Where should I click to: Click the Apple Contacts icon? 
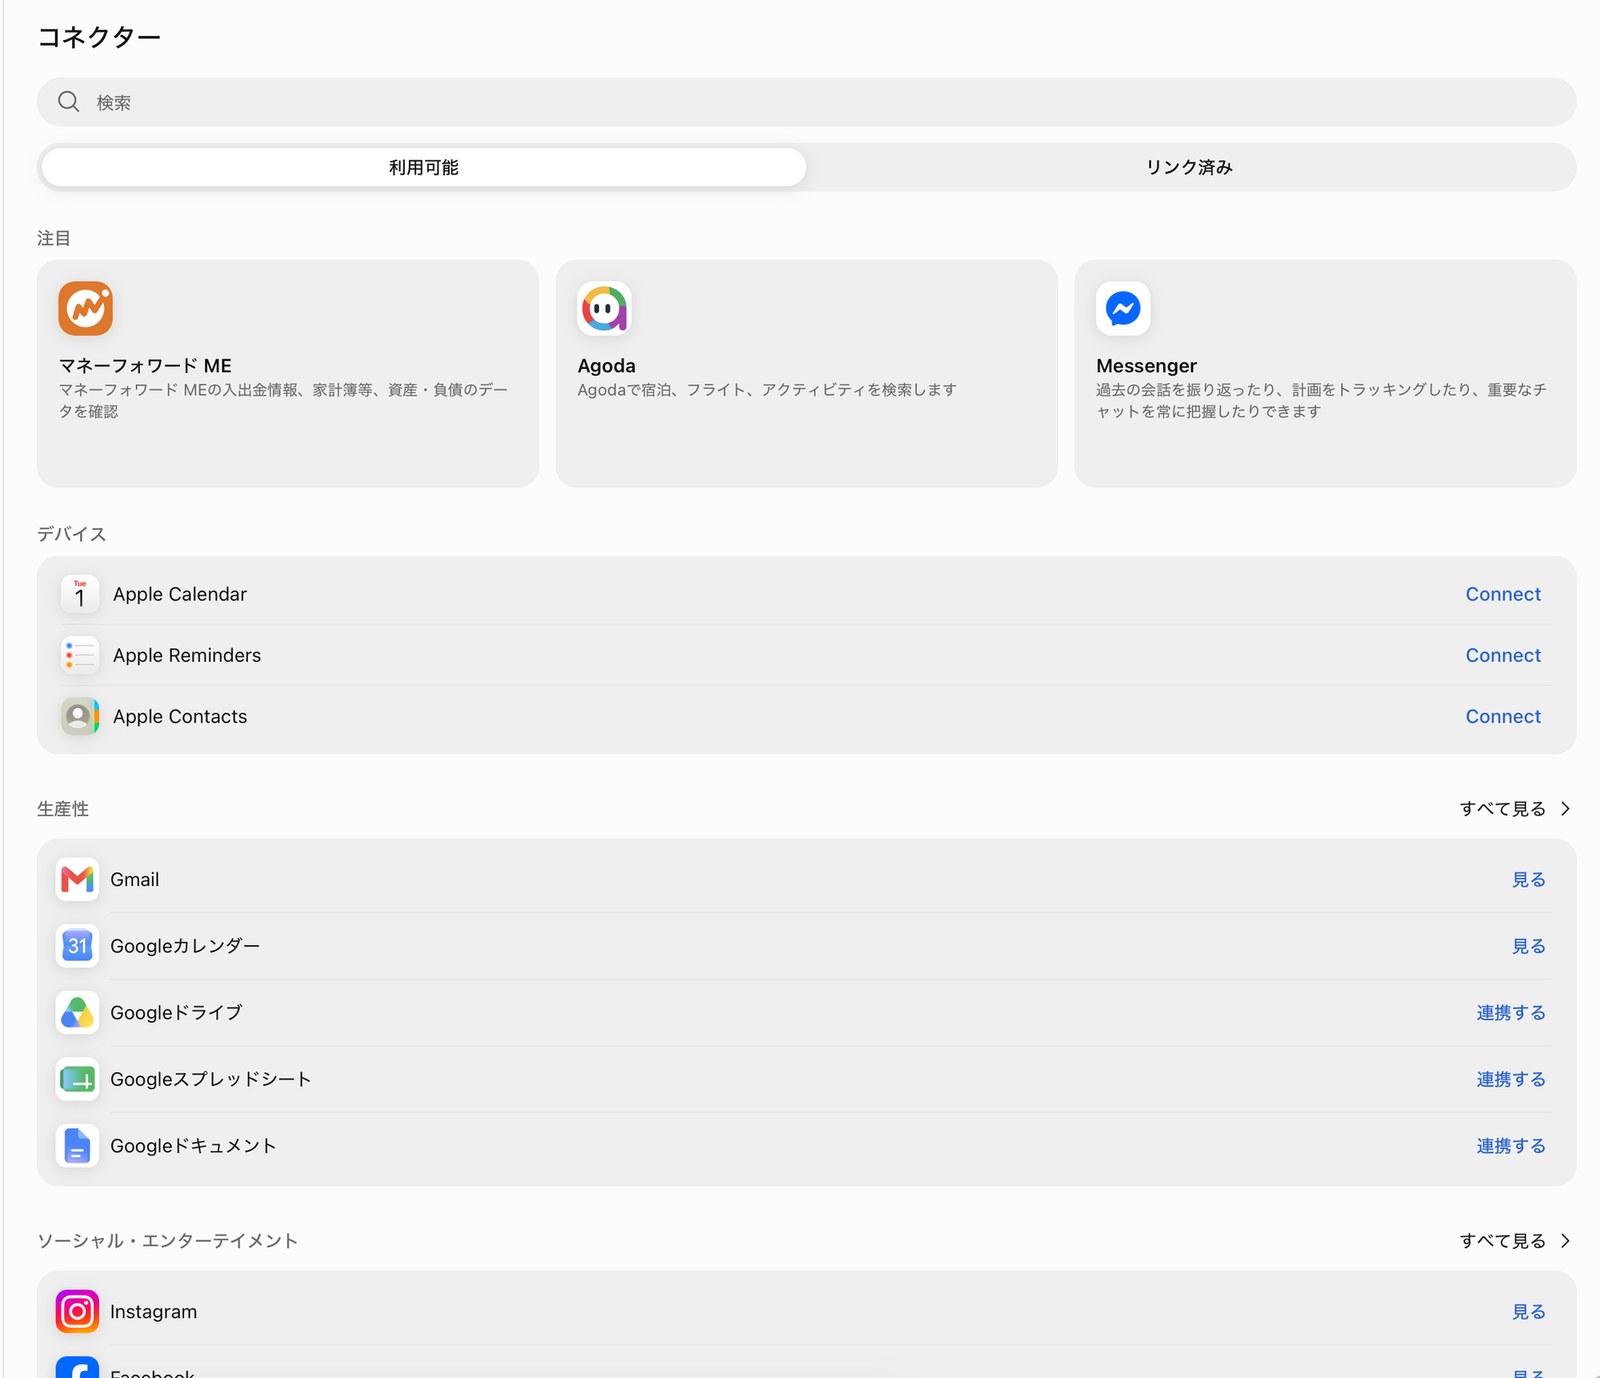(x=80, y=716)
